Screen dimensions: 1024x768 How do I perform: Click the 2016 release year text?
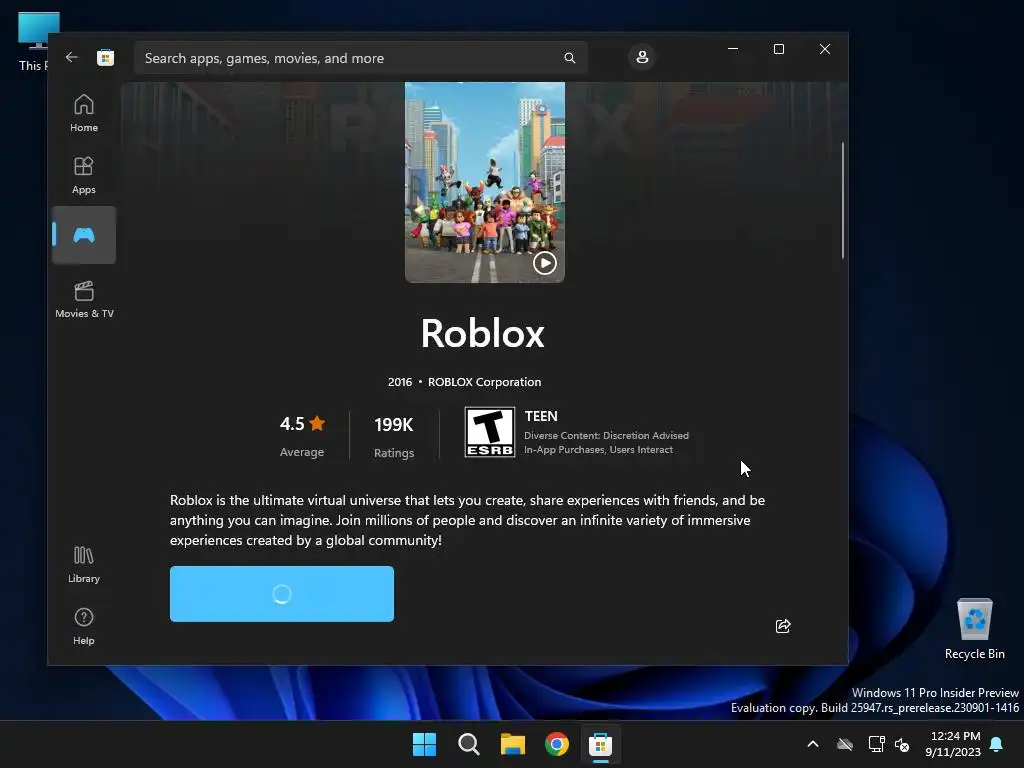[x=400, y=382]
